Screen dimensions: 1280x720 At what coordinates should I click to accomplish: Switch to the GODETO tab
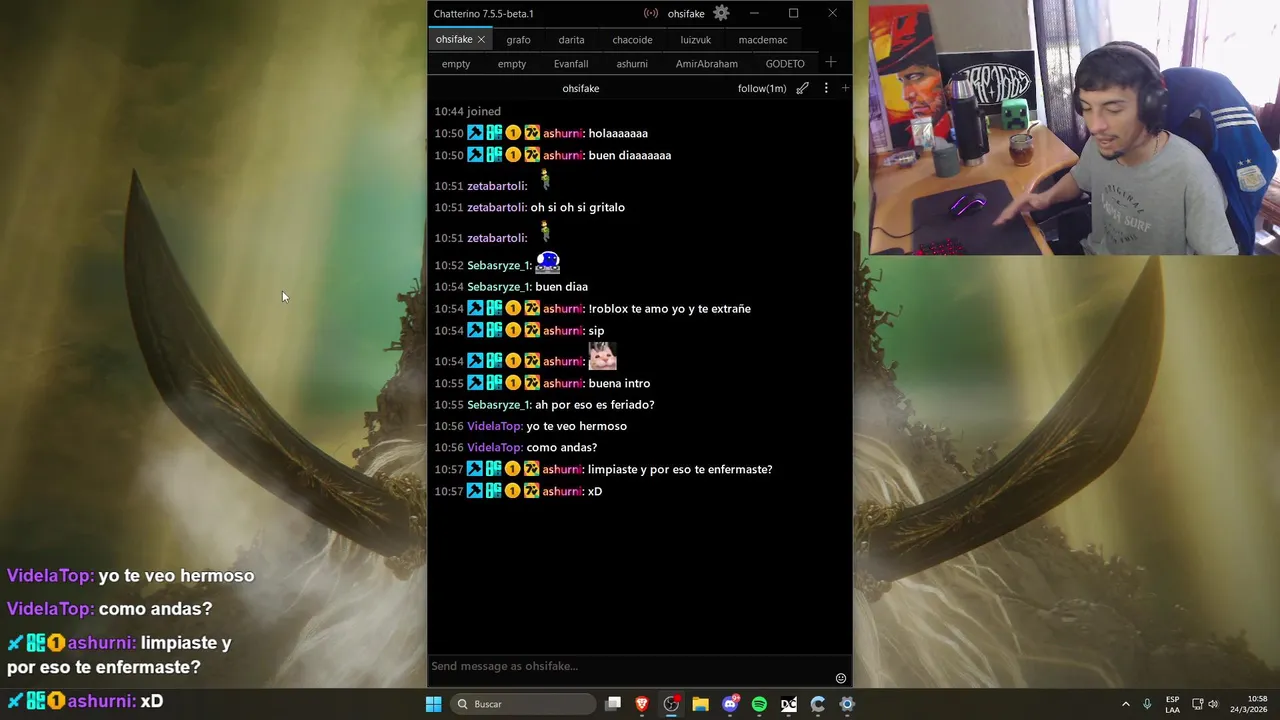pos(785,64)
